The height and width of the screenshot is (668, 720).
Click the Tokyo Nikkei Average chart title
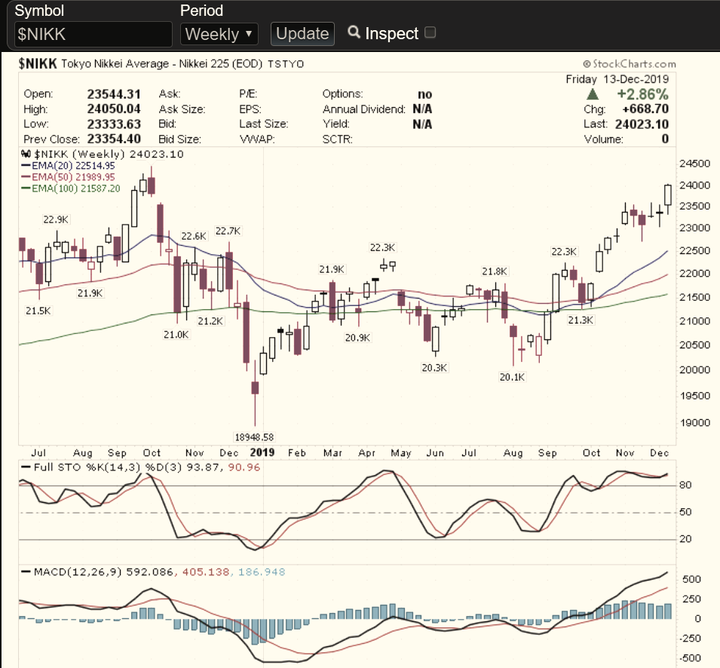coord(162,64)
